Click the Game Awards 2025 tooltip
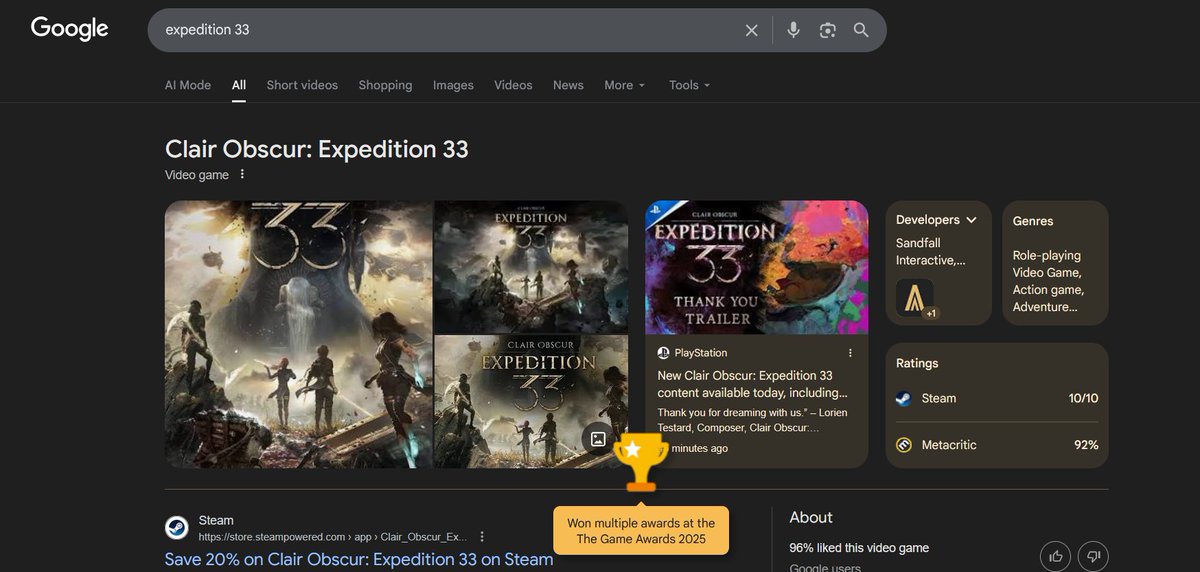Screen dimensions: 1200x572 (x=641, y=530)
